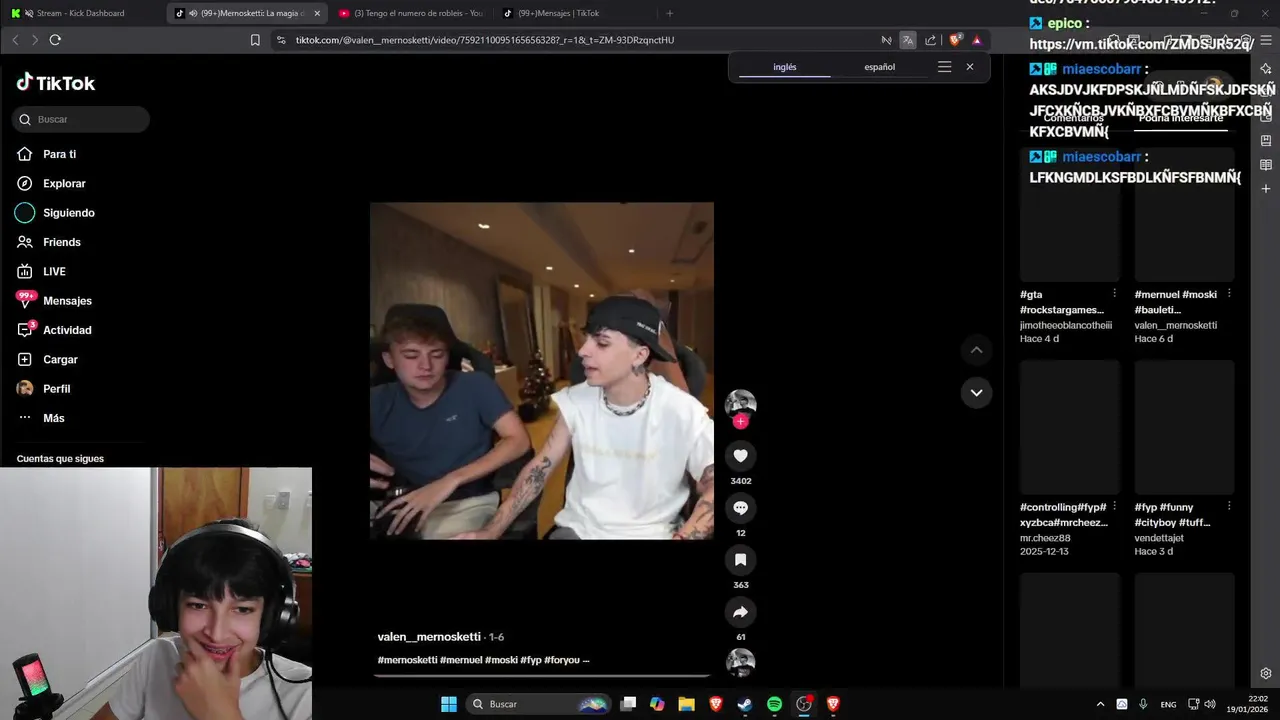Switch to the Comentarios tab
1280x720 pixels.
tap(1073, 118)
